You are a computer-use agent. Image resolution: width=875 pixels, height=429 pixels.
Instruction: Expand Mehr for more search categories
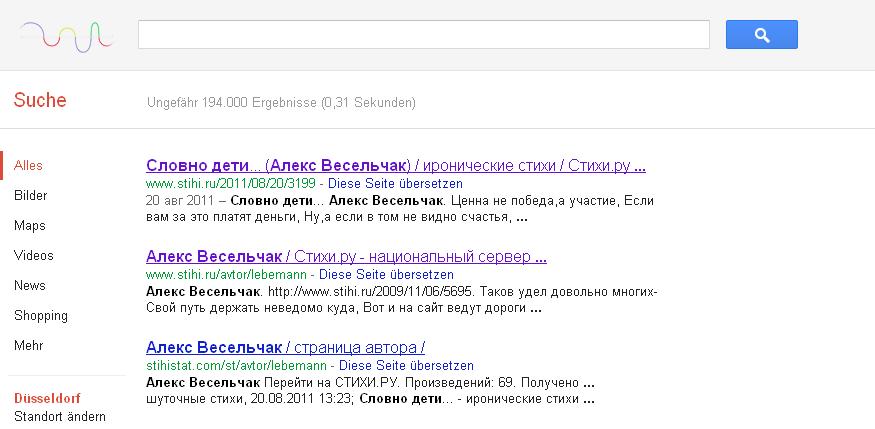29,346
